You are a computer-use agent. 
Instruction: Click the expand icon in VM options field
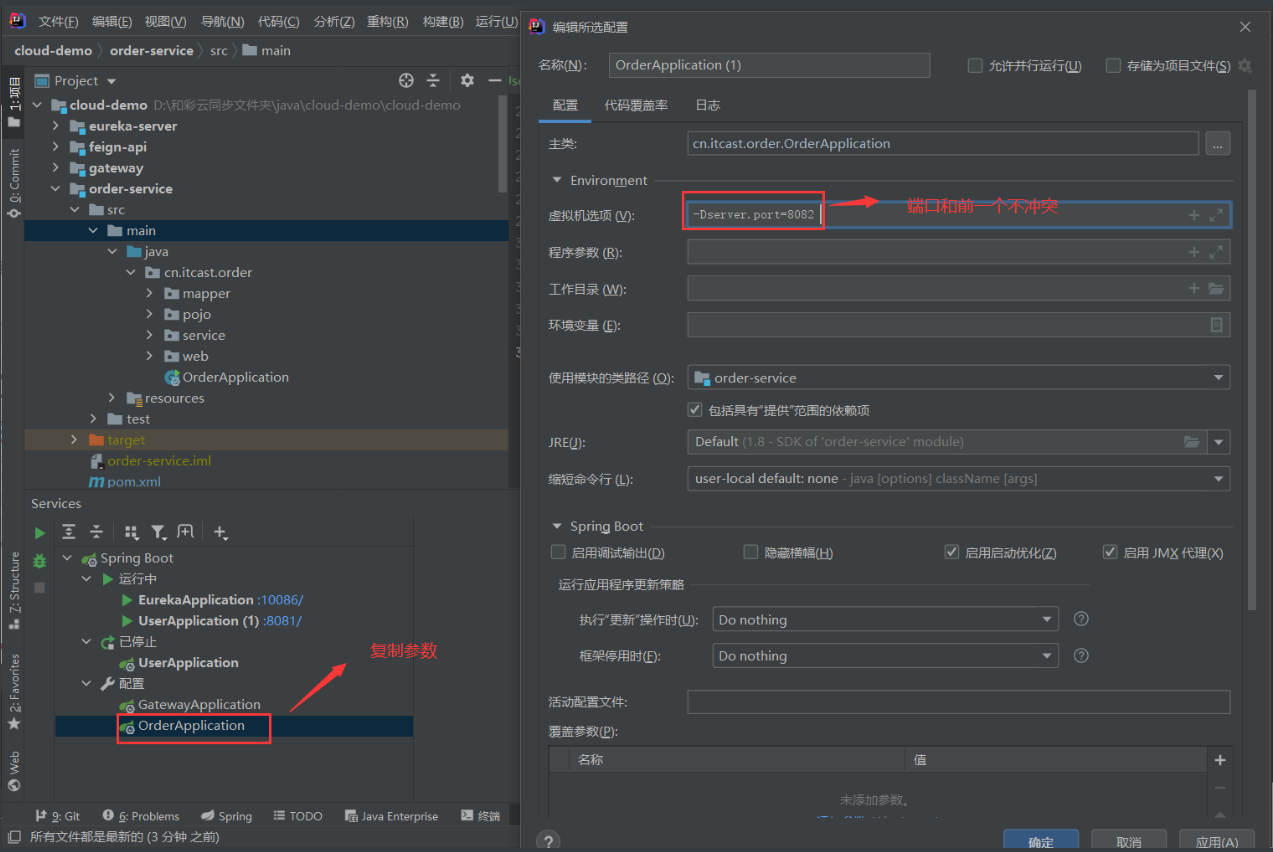(x=1216, y=215)
